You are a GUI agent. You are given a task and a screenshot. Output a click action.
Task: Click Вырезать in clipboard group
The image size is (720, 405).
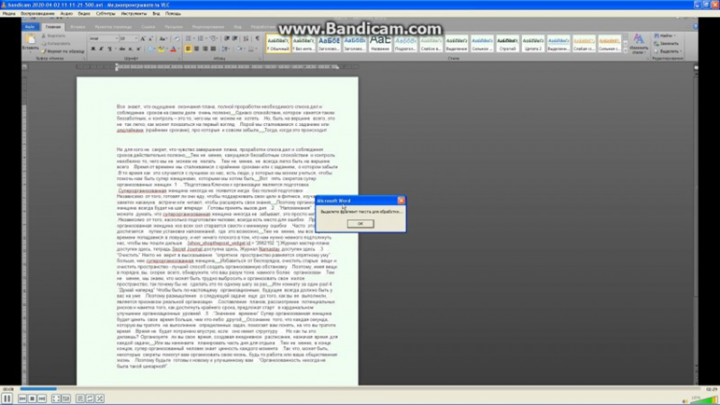point(54,36)
